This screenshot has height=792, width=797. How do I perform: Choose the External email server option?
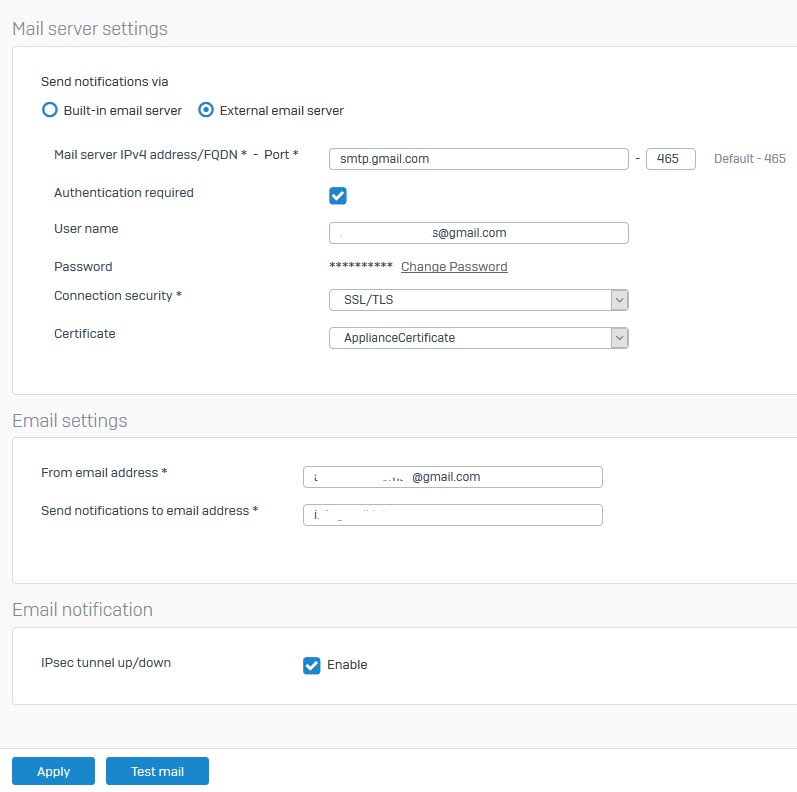tap(206, 111)
